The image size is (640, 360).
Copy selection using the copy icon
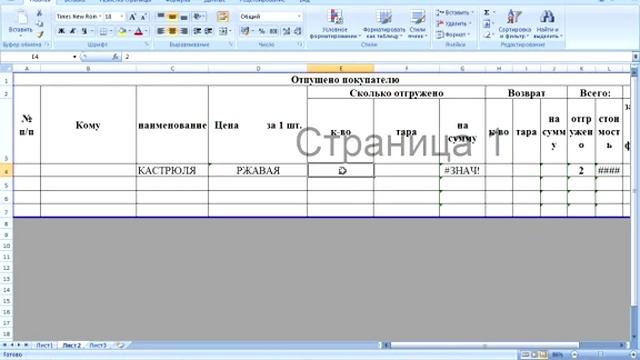(40, 24)
